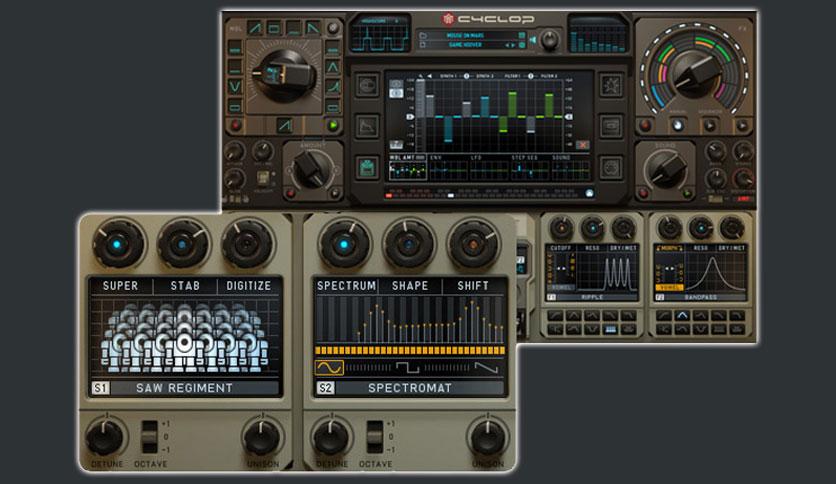The height and width of the screenshot is (484, 836).
Task: Open the GAME HOOVER preset name selector
Action: (x=465, y=45)
